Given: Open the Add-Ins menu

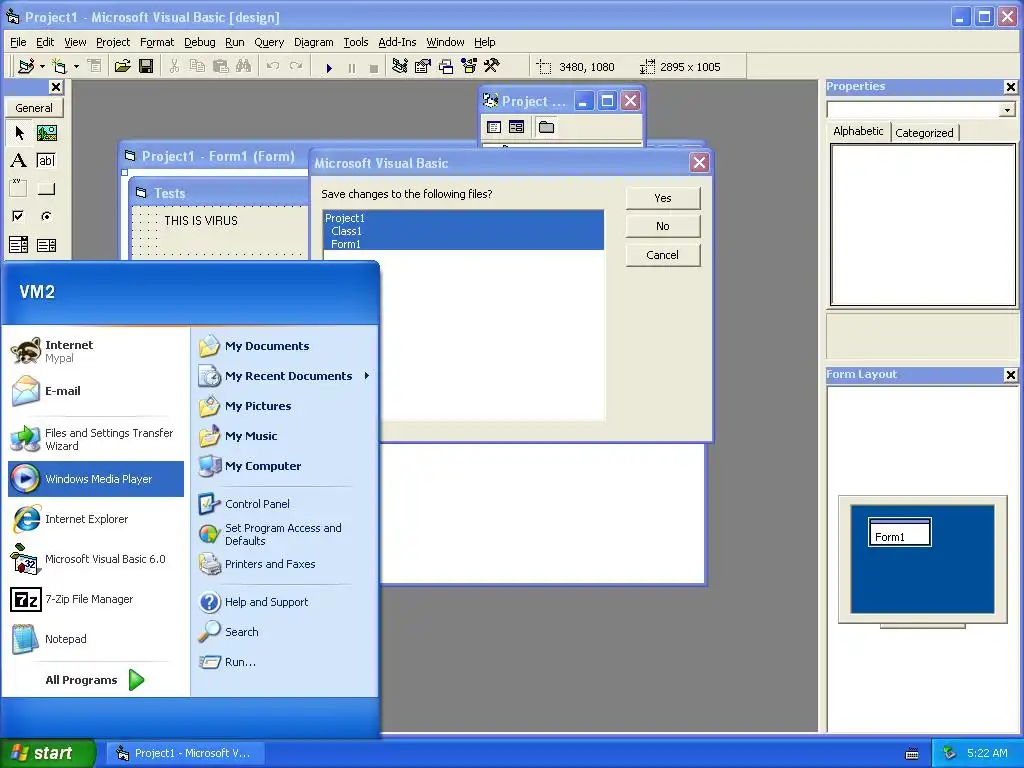Looking at the screenshot, I should tap(397, 42).
